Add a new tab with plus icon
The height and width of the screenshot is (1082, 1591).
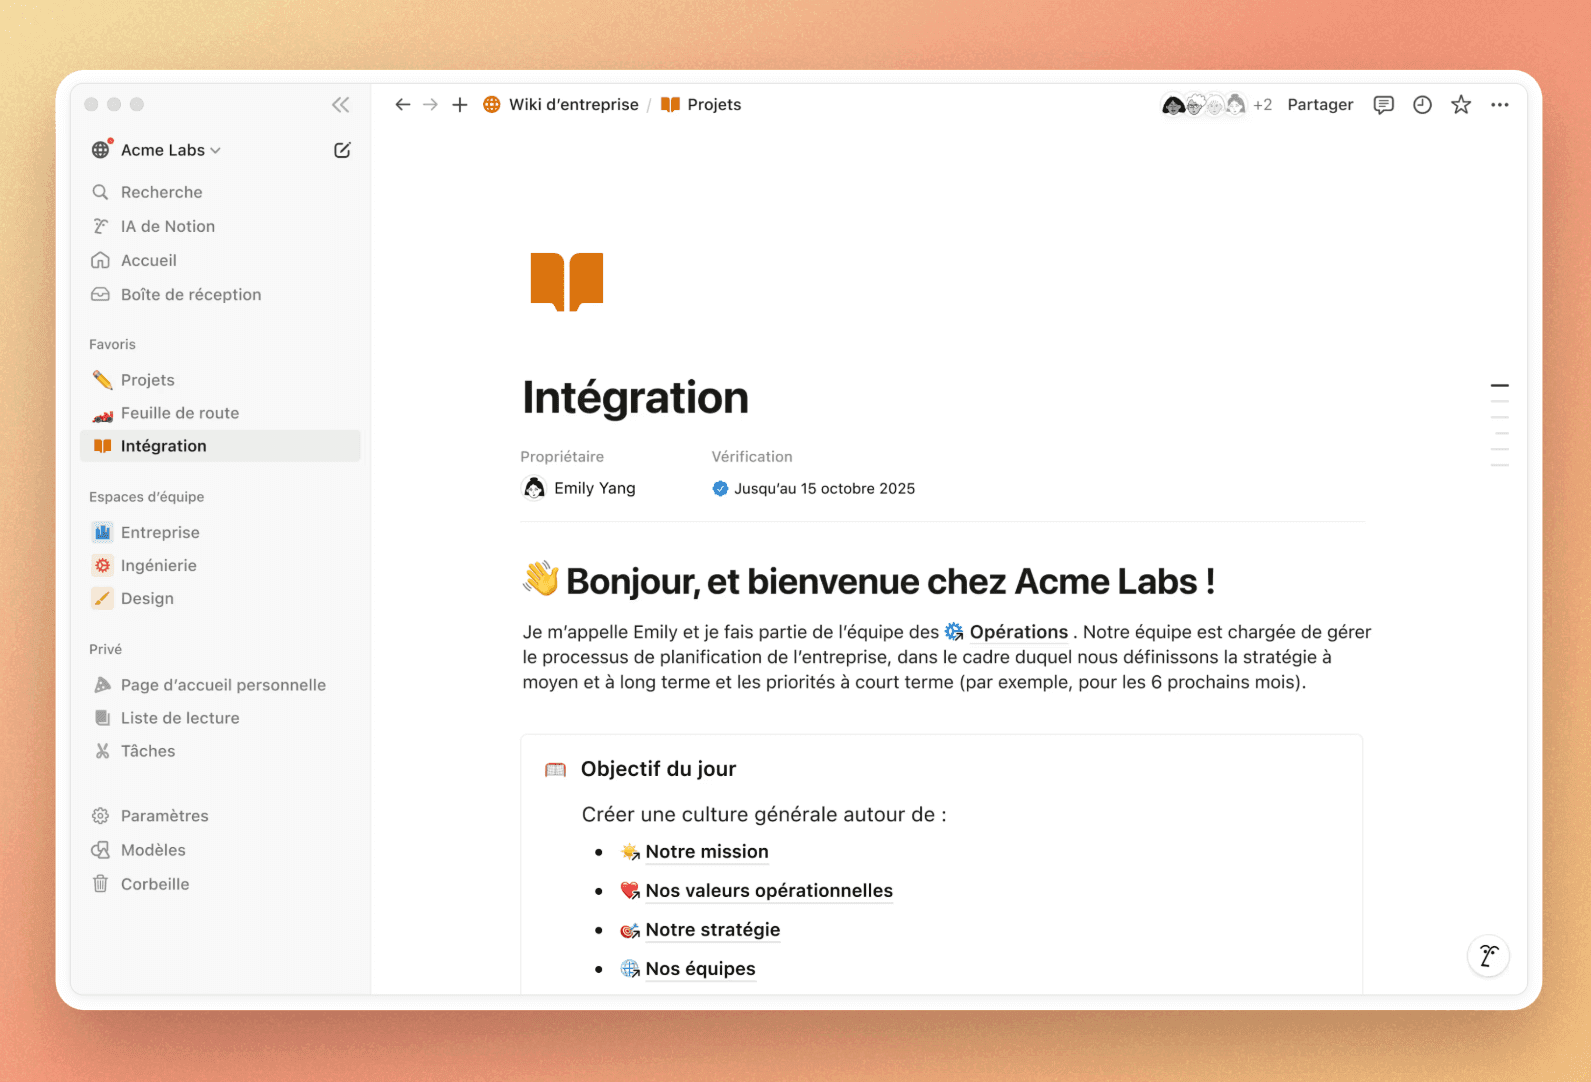click(460, 105)
